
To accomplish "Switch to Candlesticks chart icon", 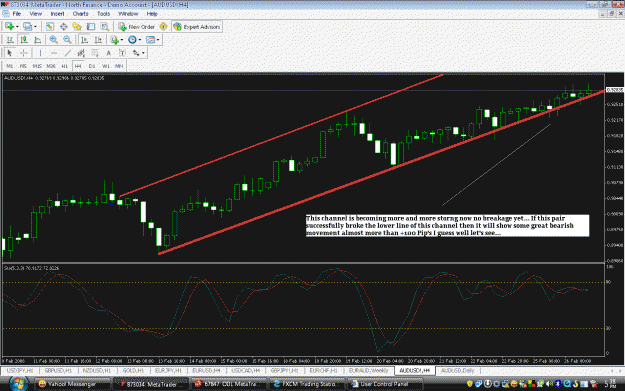I will pos(24,40).
